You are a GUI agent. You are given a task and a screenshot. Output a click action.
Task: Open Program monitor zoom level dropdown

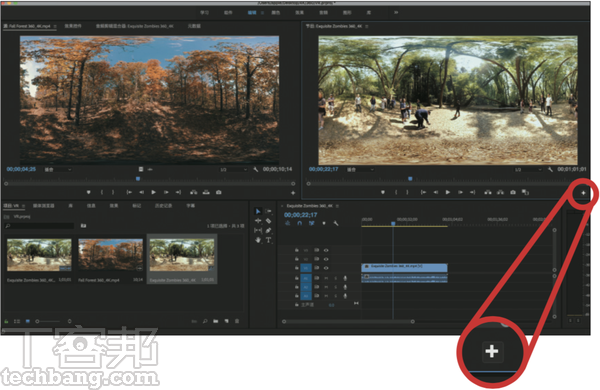pos(360,169)
